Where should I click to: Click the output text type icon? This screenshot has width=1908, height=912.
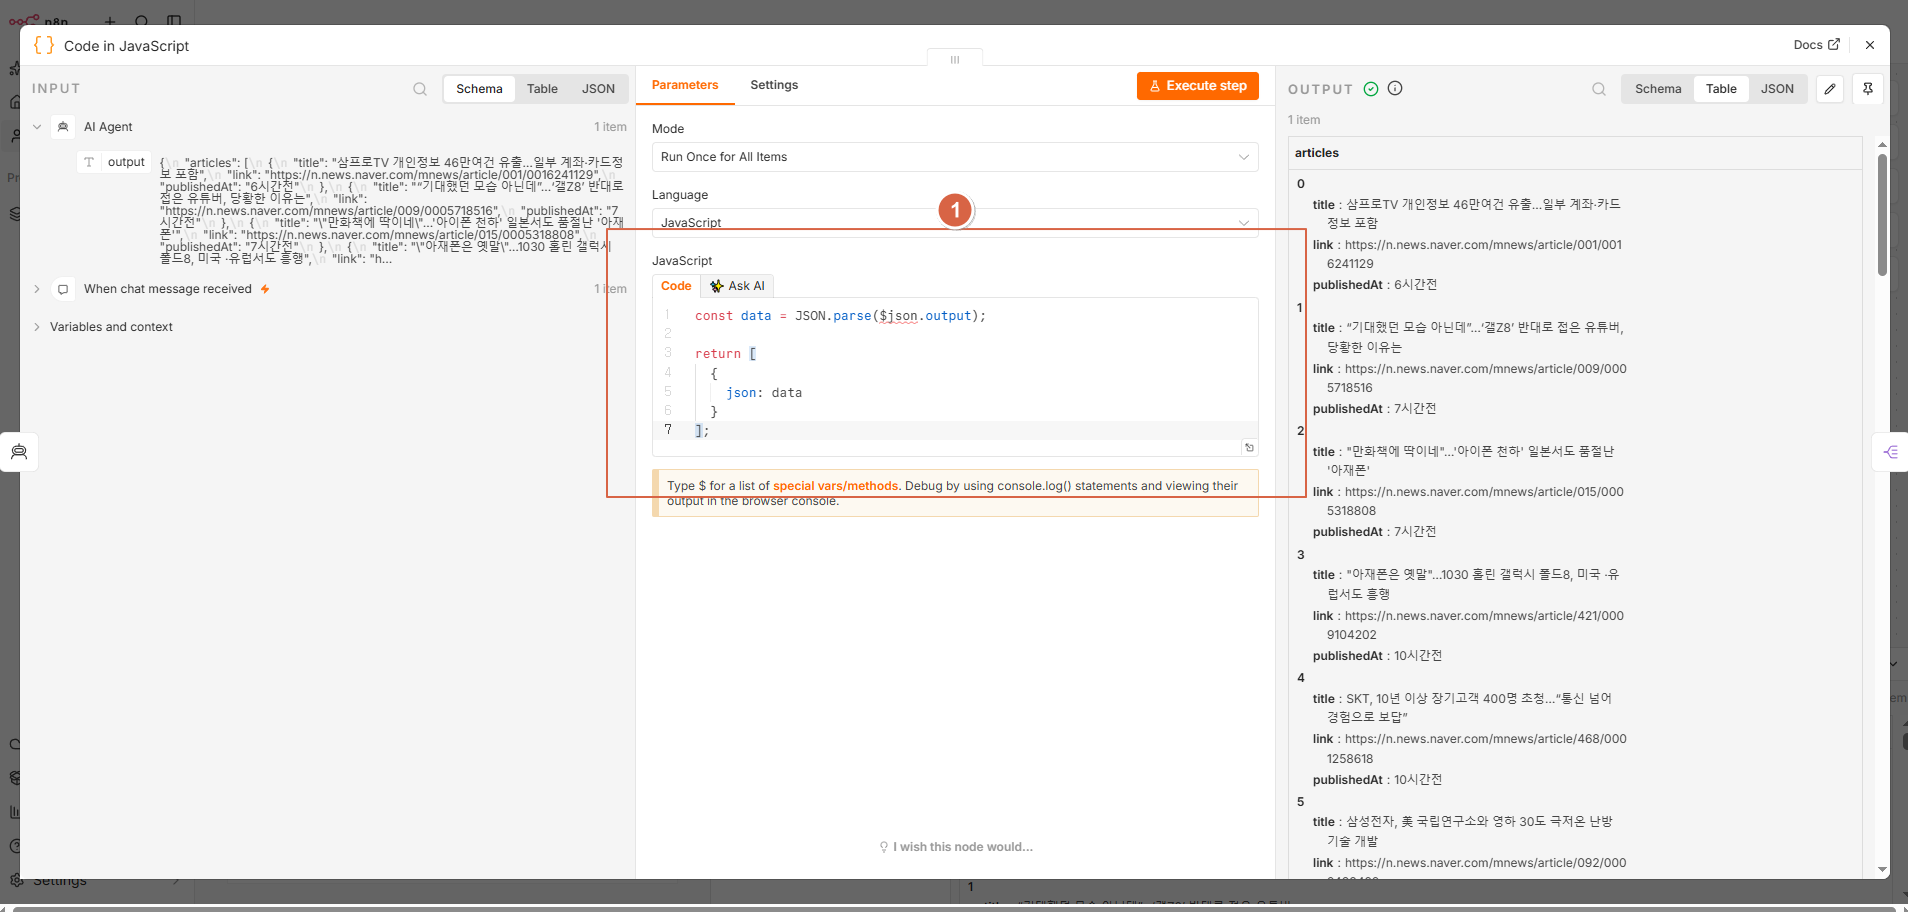pos(89,162)
